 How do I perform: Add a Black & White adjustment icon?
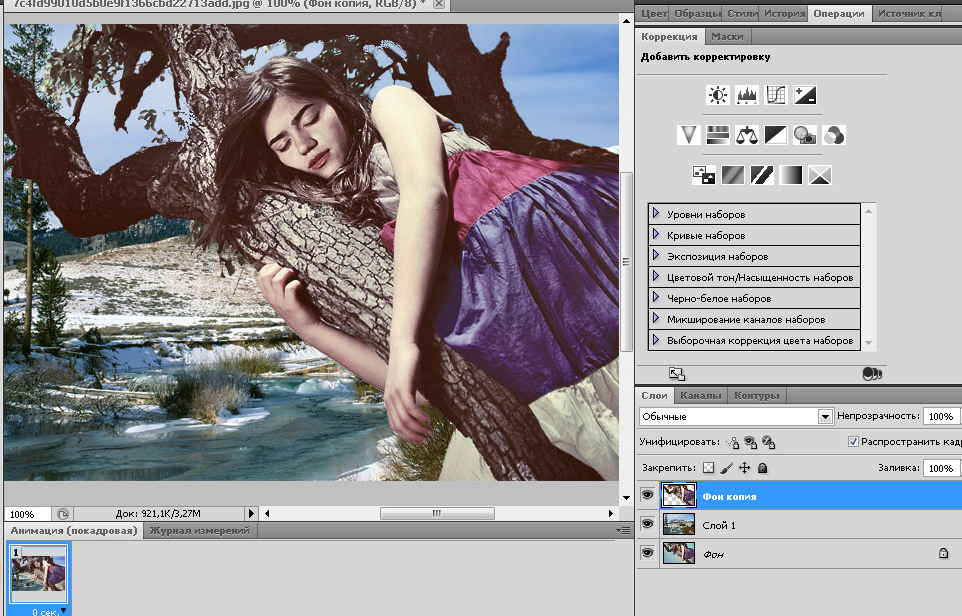tap(776, 135)
